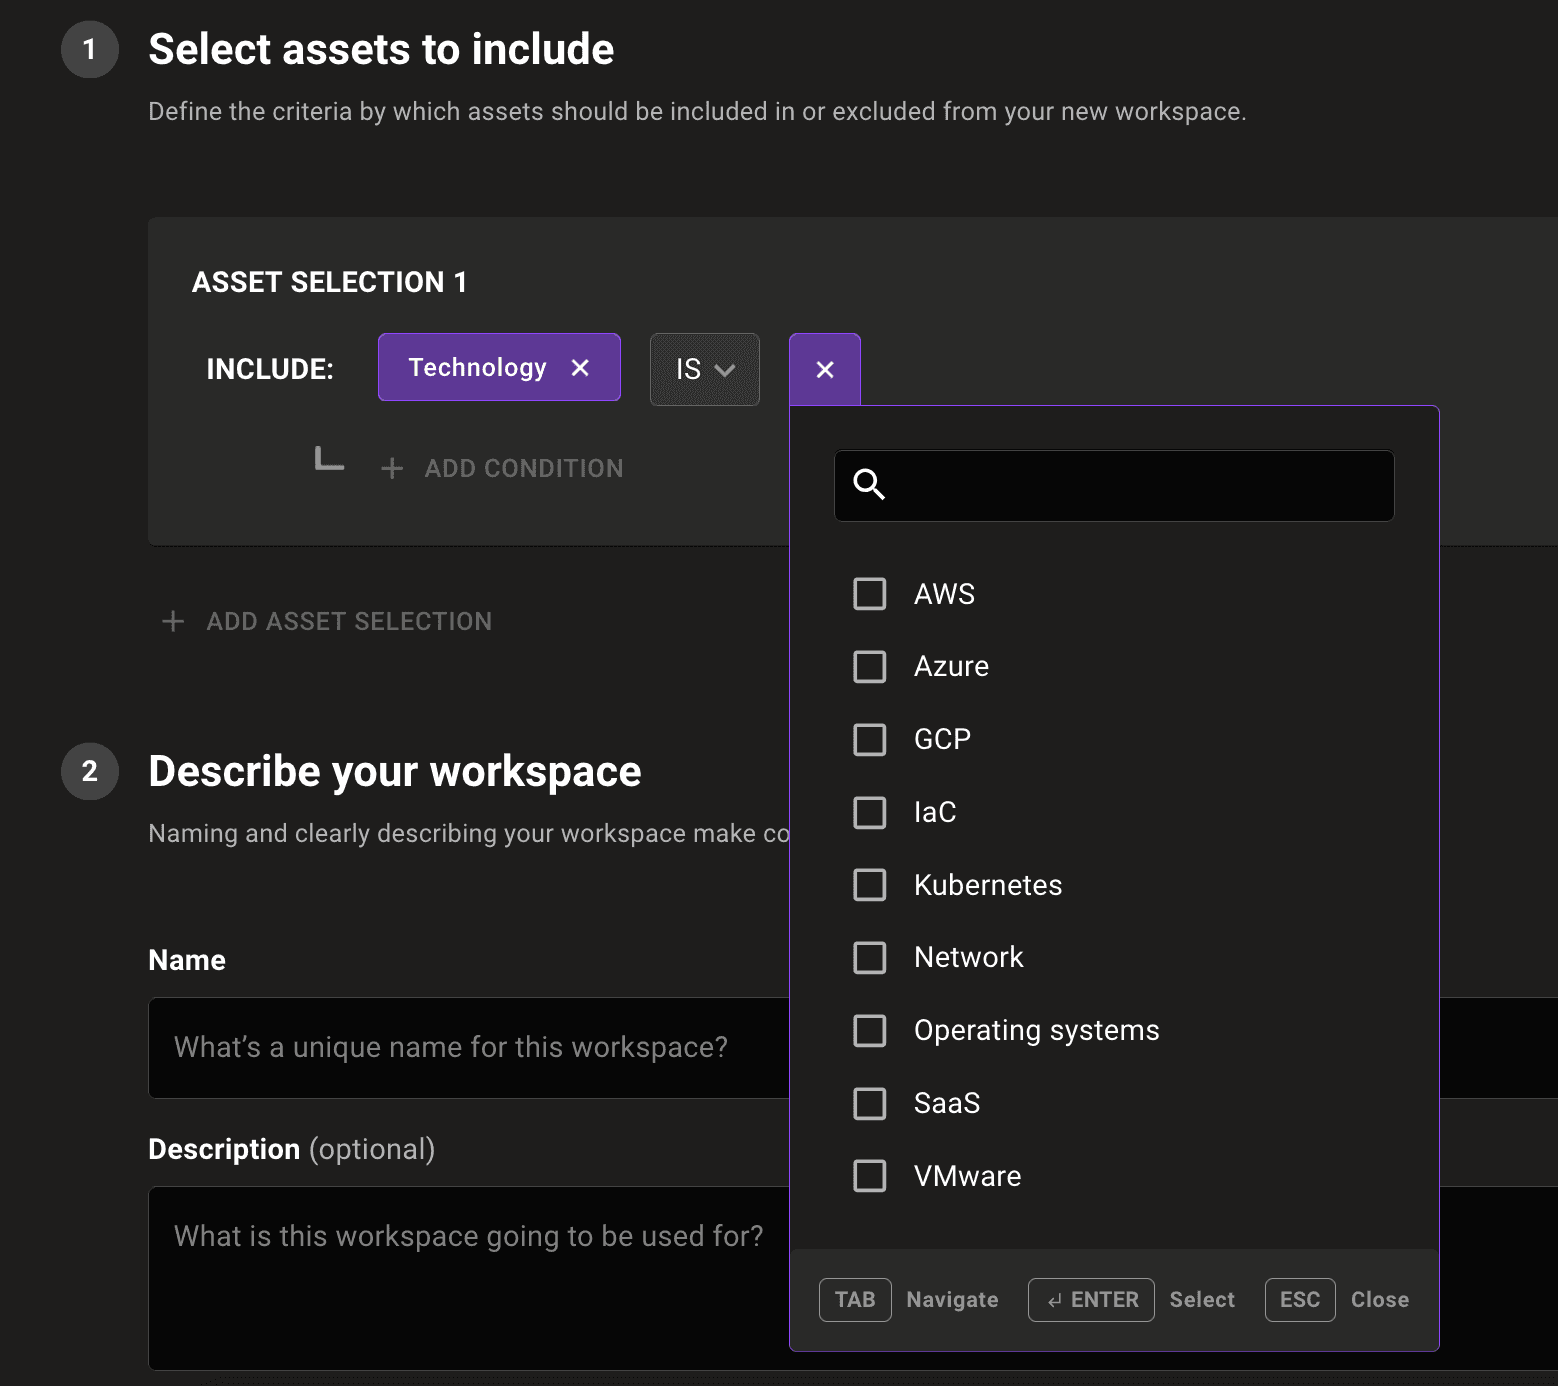1558x1386 pixels.
Task: Remove the Technology filter using its X icon
Action: pyautogui.click(x=581, y=367)
